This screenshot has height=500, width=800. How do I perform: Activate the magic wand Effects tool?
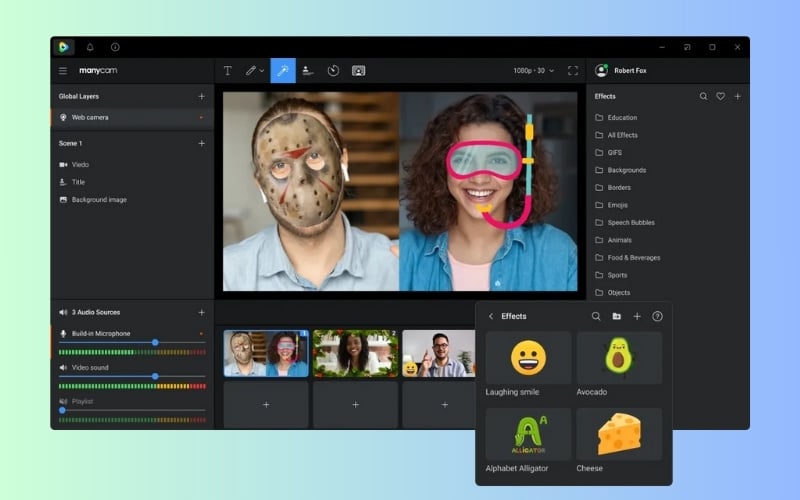coord(283,71)
